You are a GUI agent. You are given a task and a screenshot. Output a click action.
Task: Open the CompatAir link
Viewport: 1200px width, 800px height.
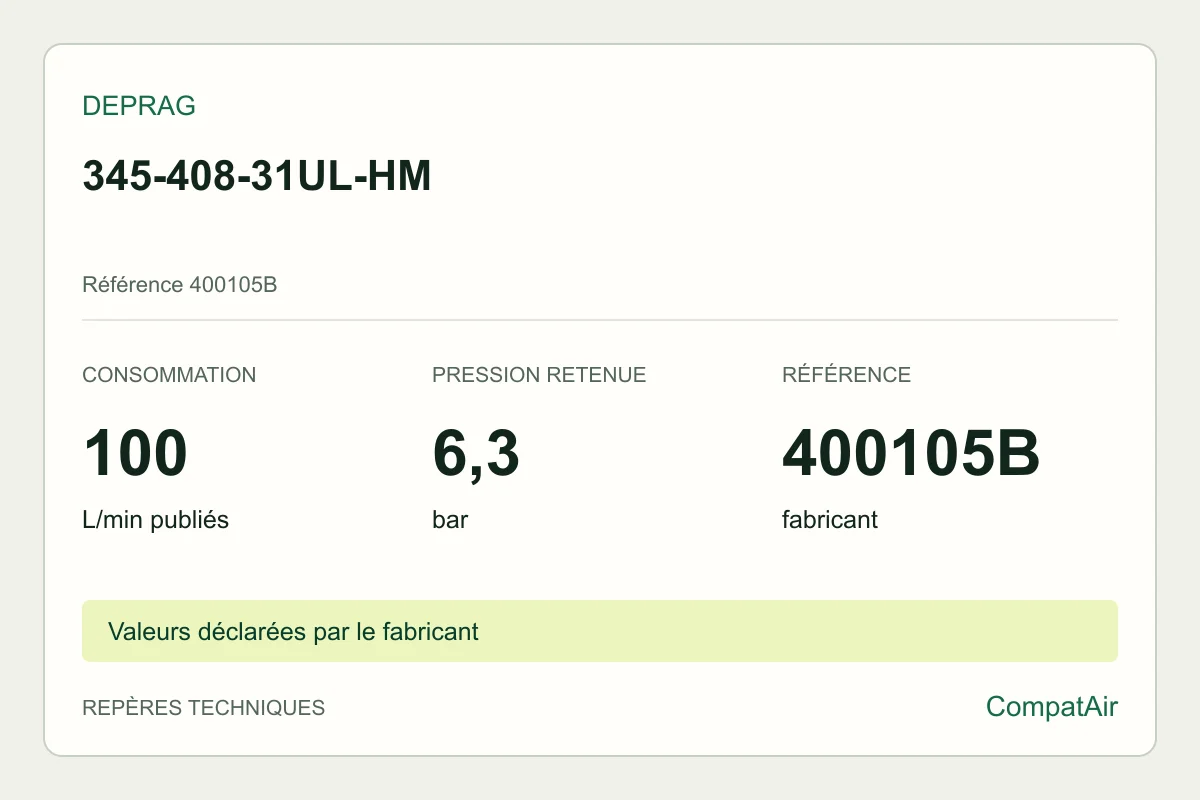tap(1052, 707)
